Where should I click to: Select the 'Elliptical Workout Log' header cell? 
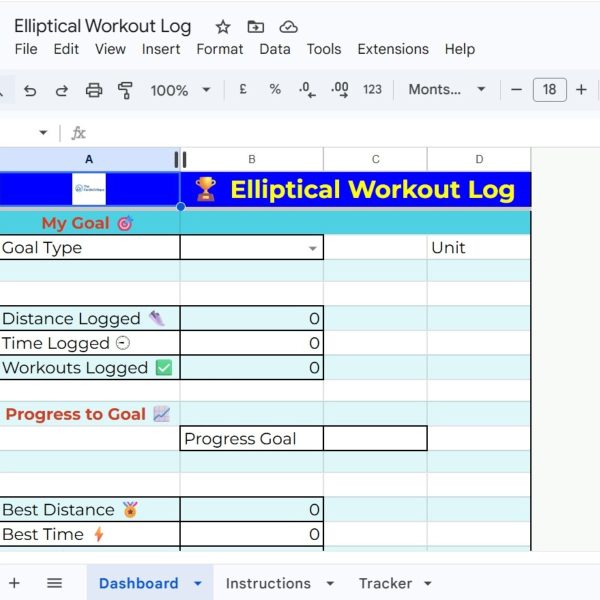(355, 189)
